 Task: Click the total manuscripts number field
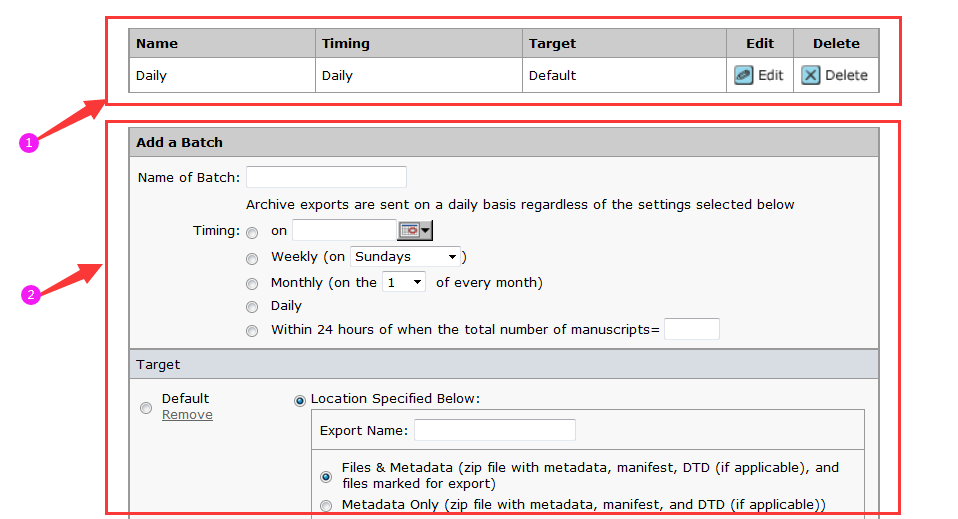[x=691, y=329]
